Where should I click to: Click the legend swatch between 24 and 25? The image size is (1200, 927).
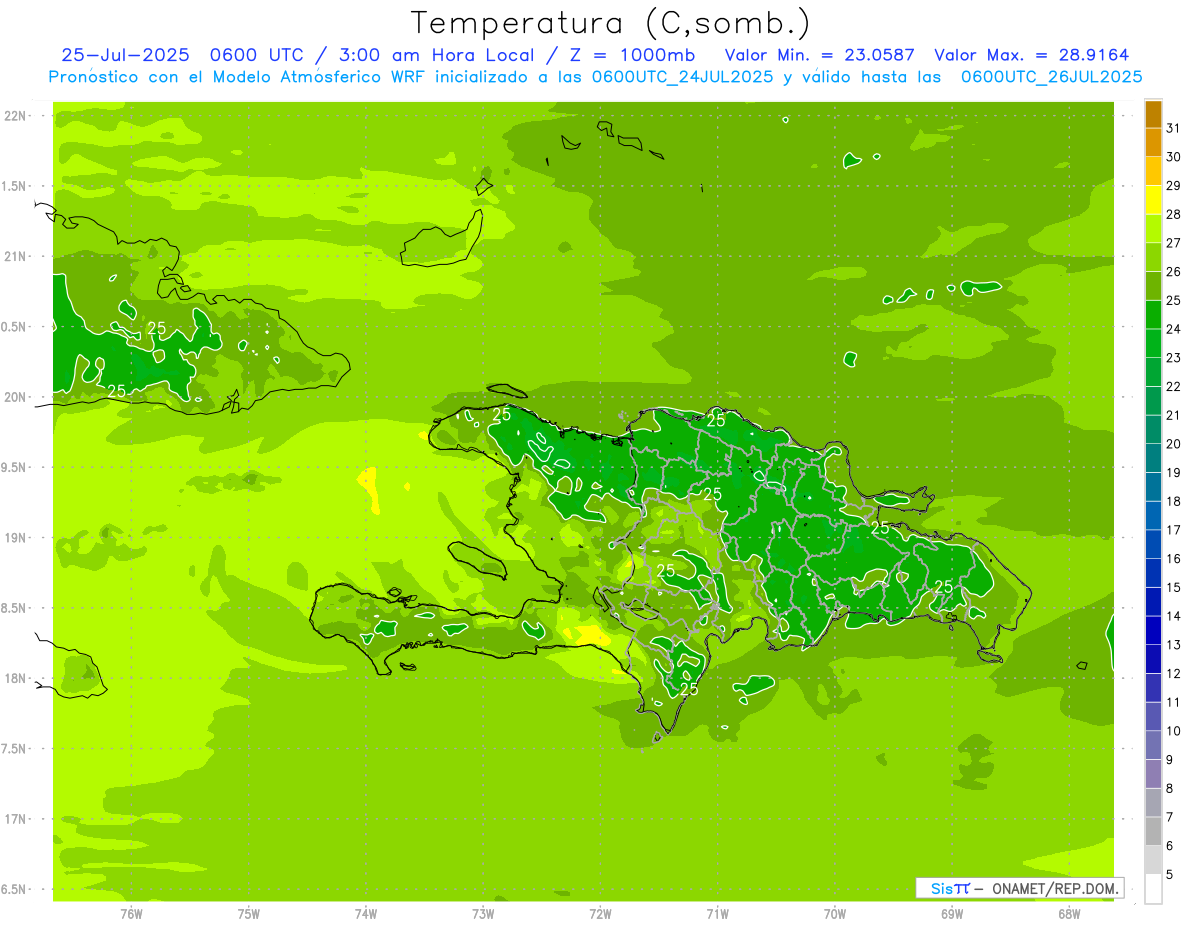(x=1153, y=315)
